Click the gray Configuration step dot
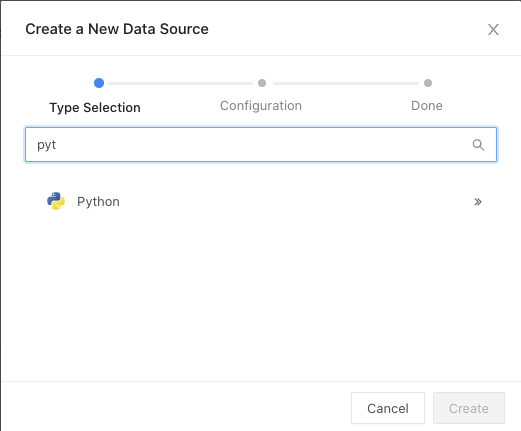The width and height of the screenshot is (521, 431). pos(262,83)
